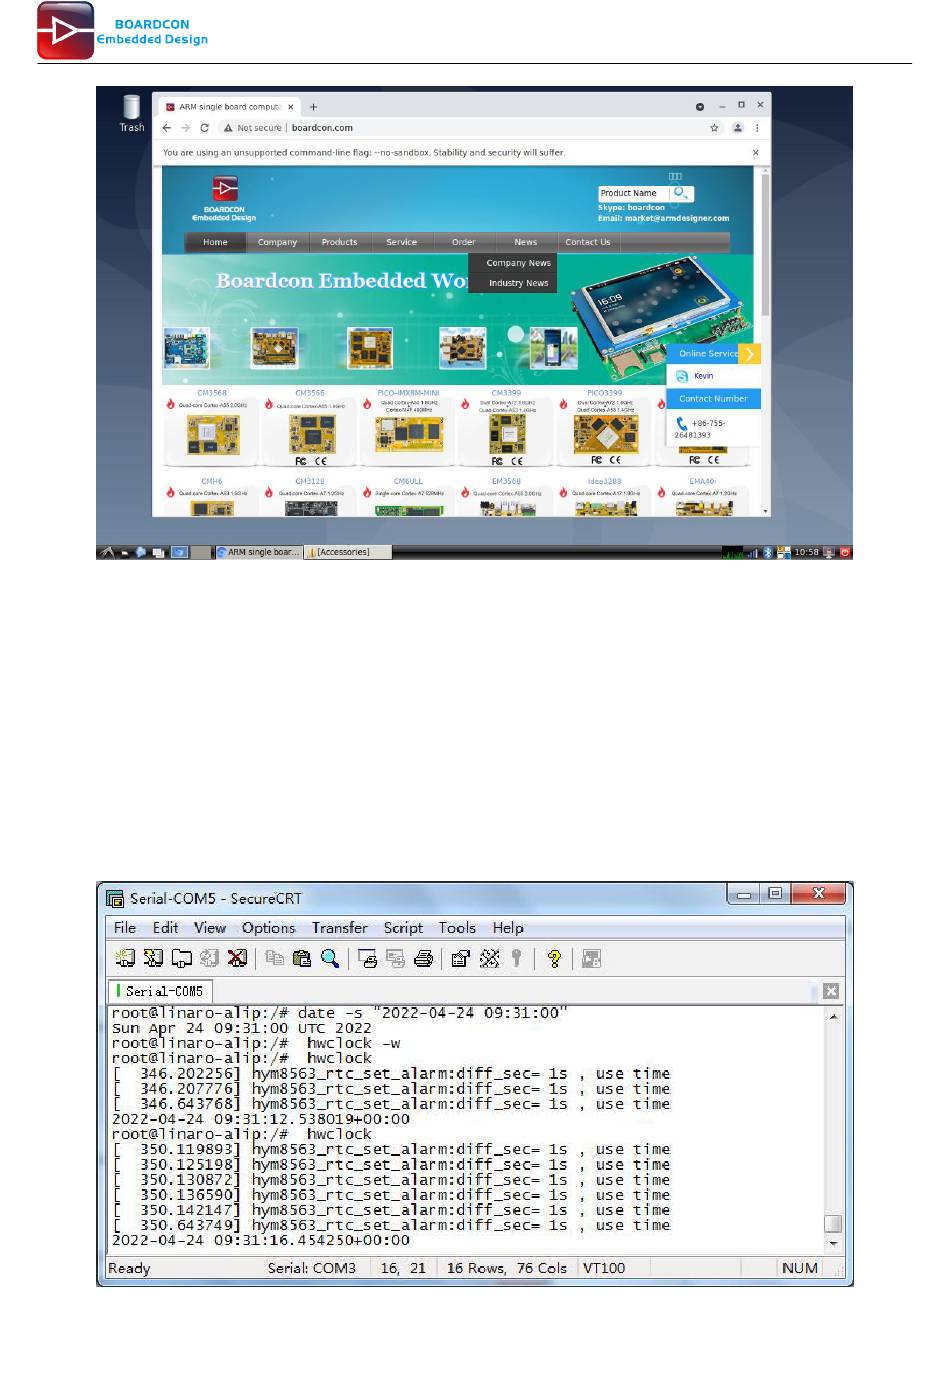
Task: Expand the News menu on website navigation
Action: pyautogui.click(x=525, y=242)
